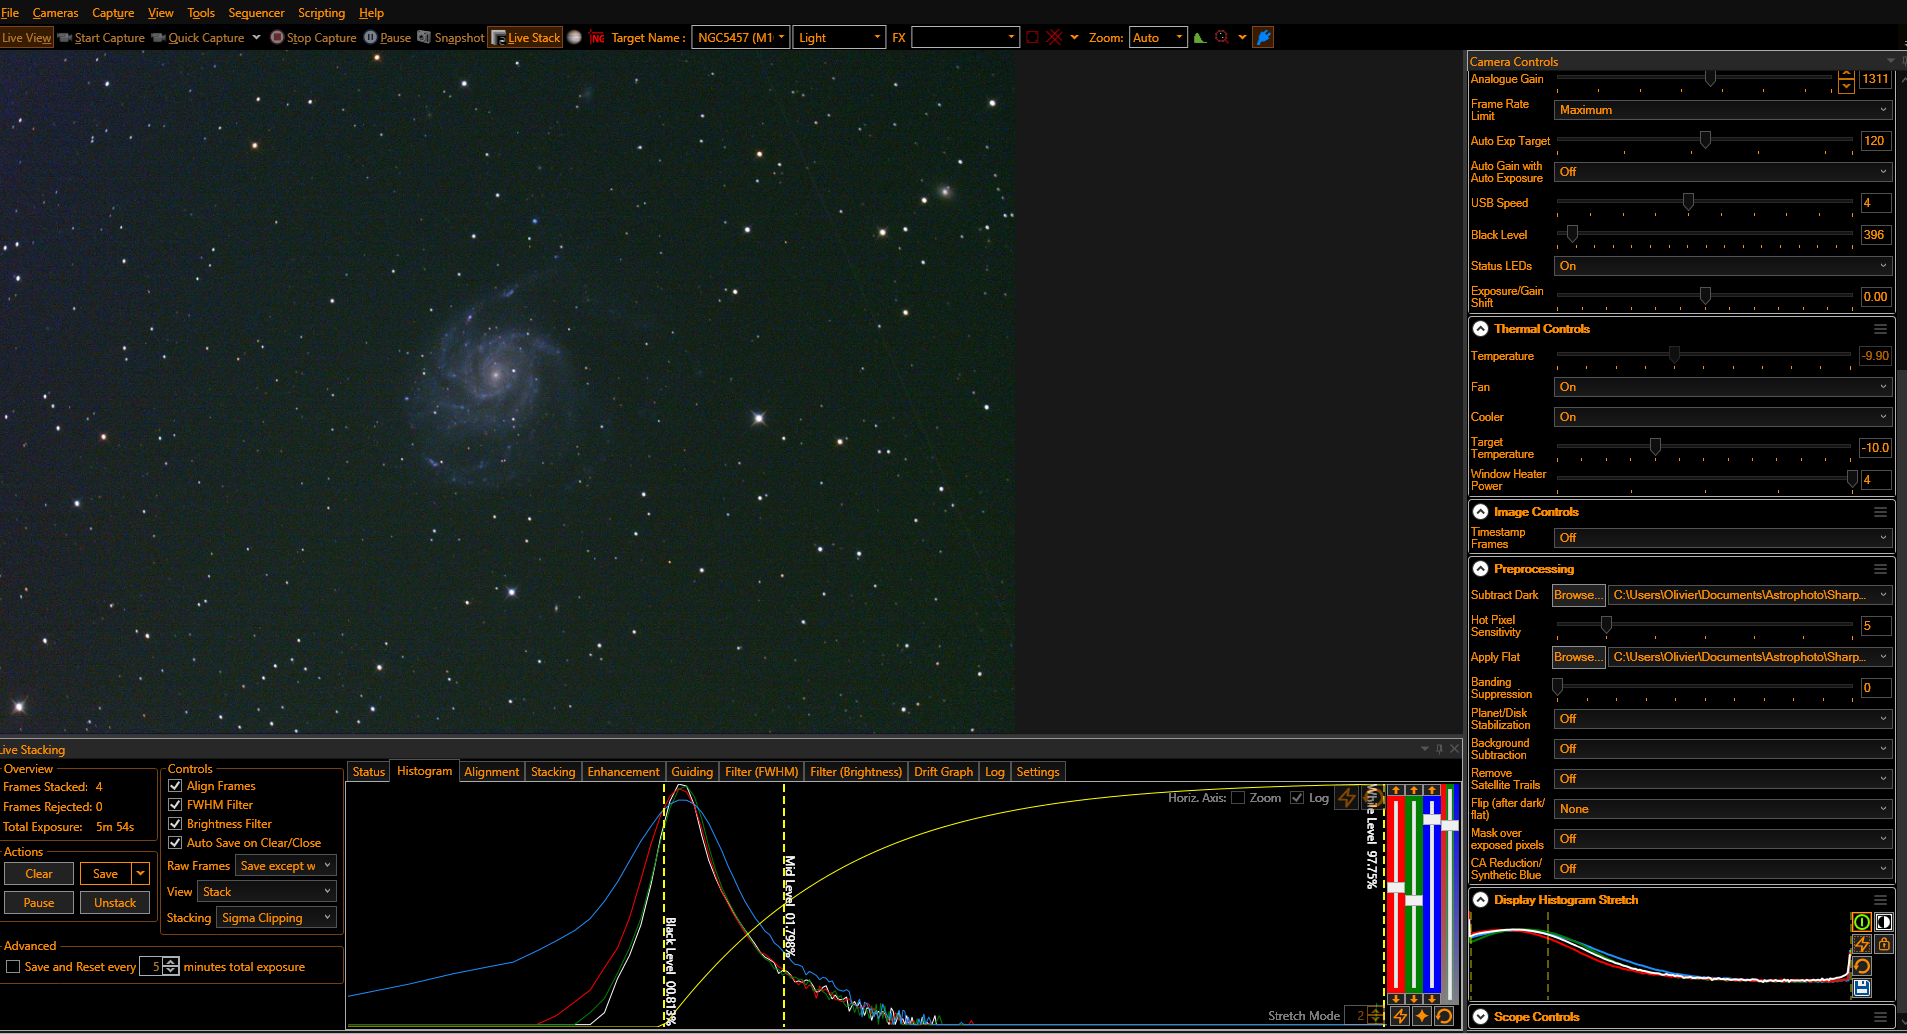Click the auto stretch lightning icon in Display Histogram Stretch

1861,944
